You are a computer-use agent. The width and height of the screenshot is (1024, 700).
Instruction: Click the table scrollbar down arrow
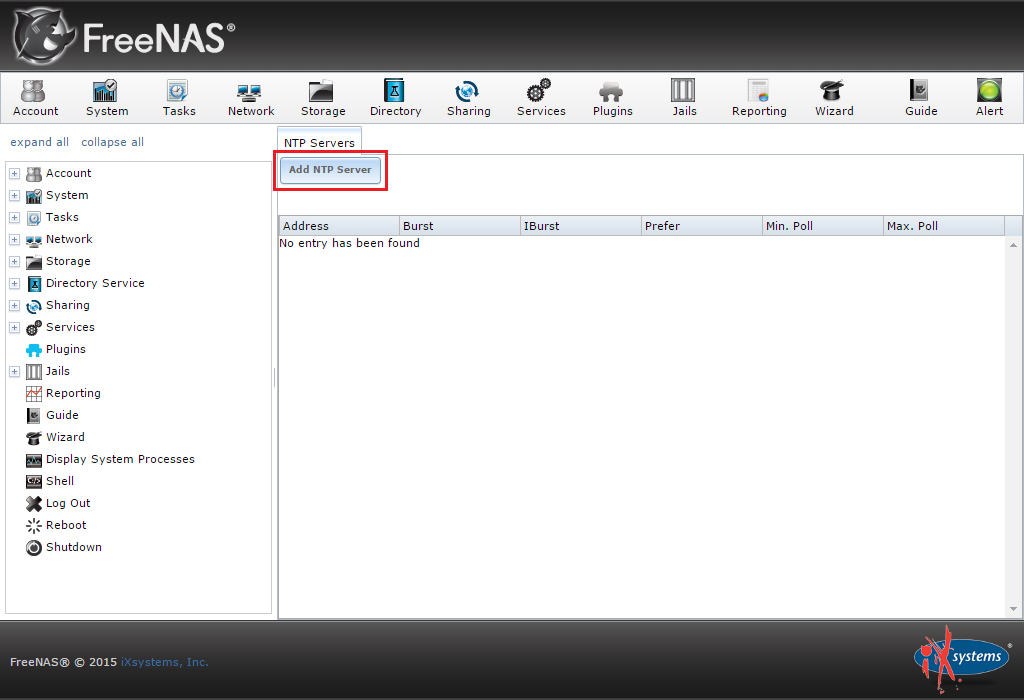tap(1013, 609)
